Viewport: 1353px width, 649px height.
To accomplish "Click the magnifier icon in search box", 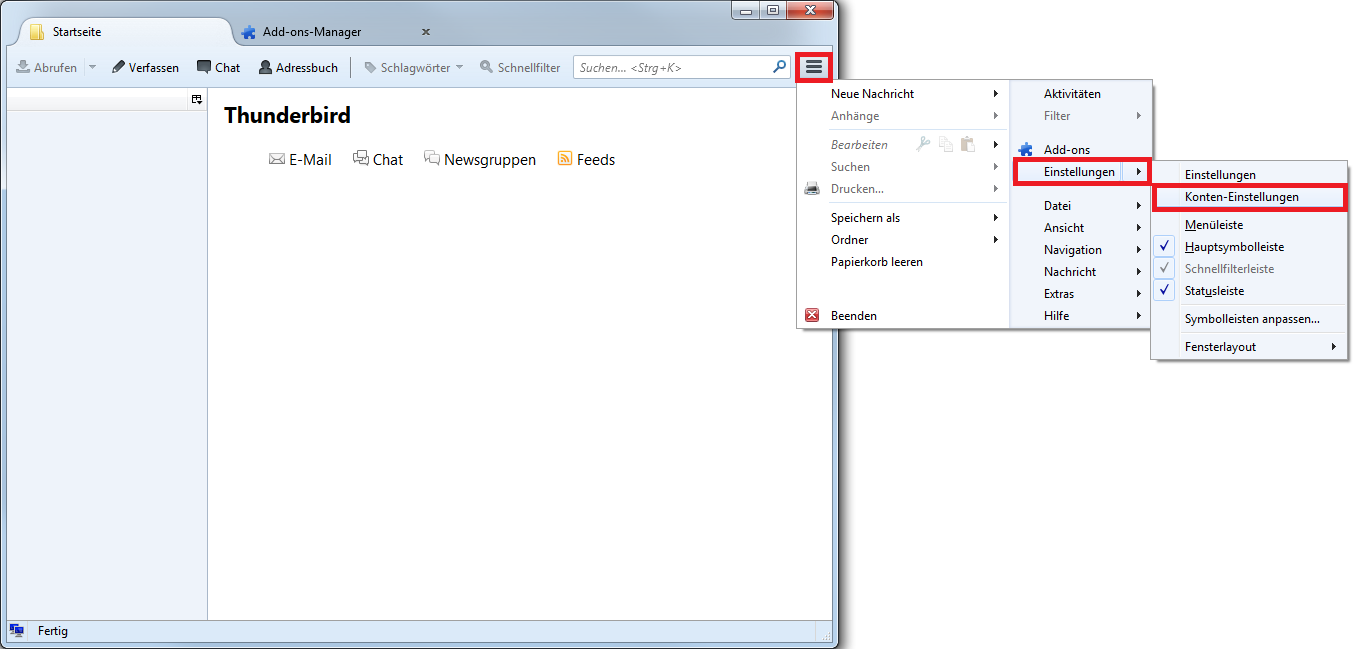I will pos(780,67).
